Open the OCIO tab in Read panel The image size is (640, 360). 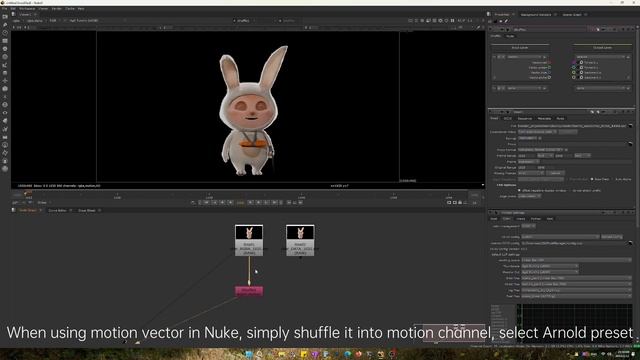point(507,118)
